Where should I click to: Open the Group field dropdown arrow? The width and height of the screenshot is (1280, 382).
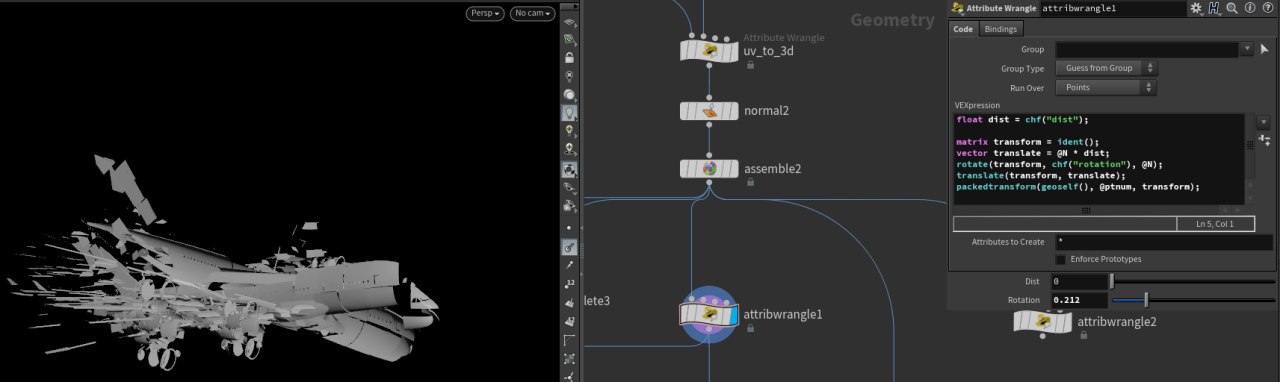tap(1247, 49)
